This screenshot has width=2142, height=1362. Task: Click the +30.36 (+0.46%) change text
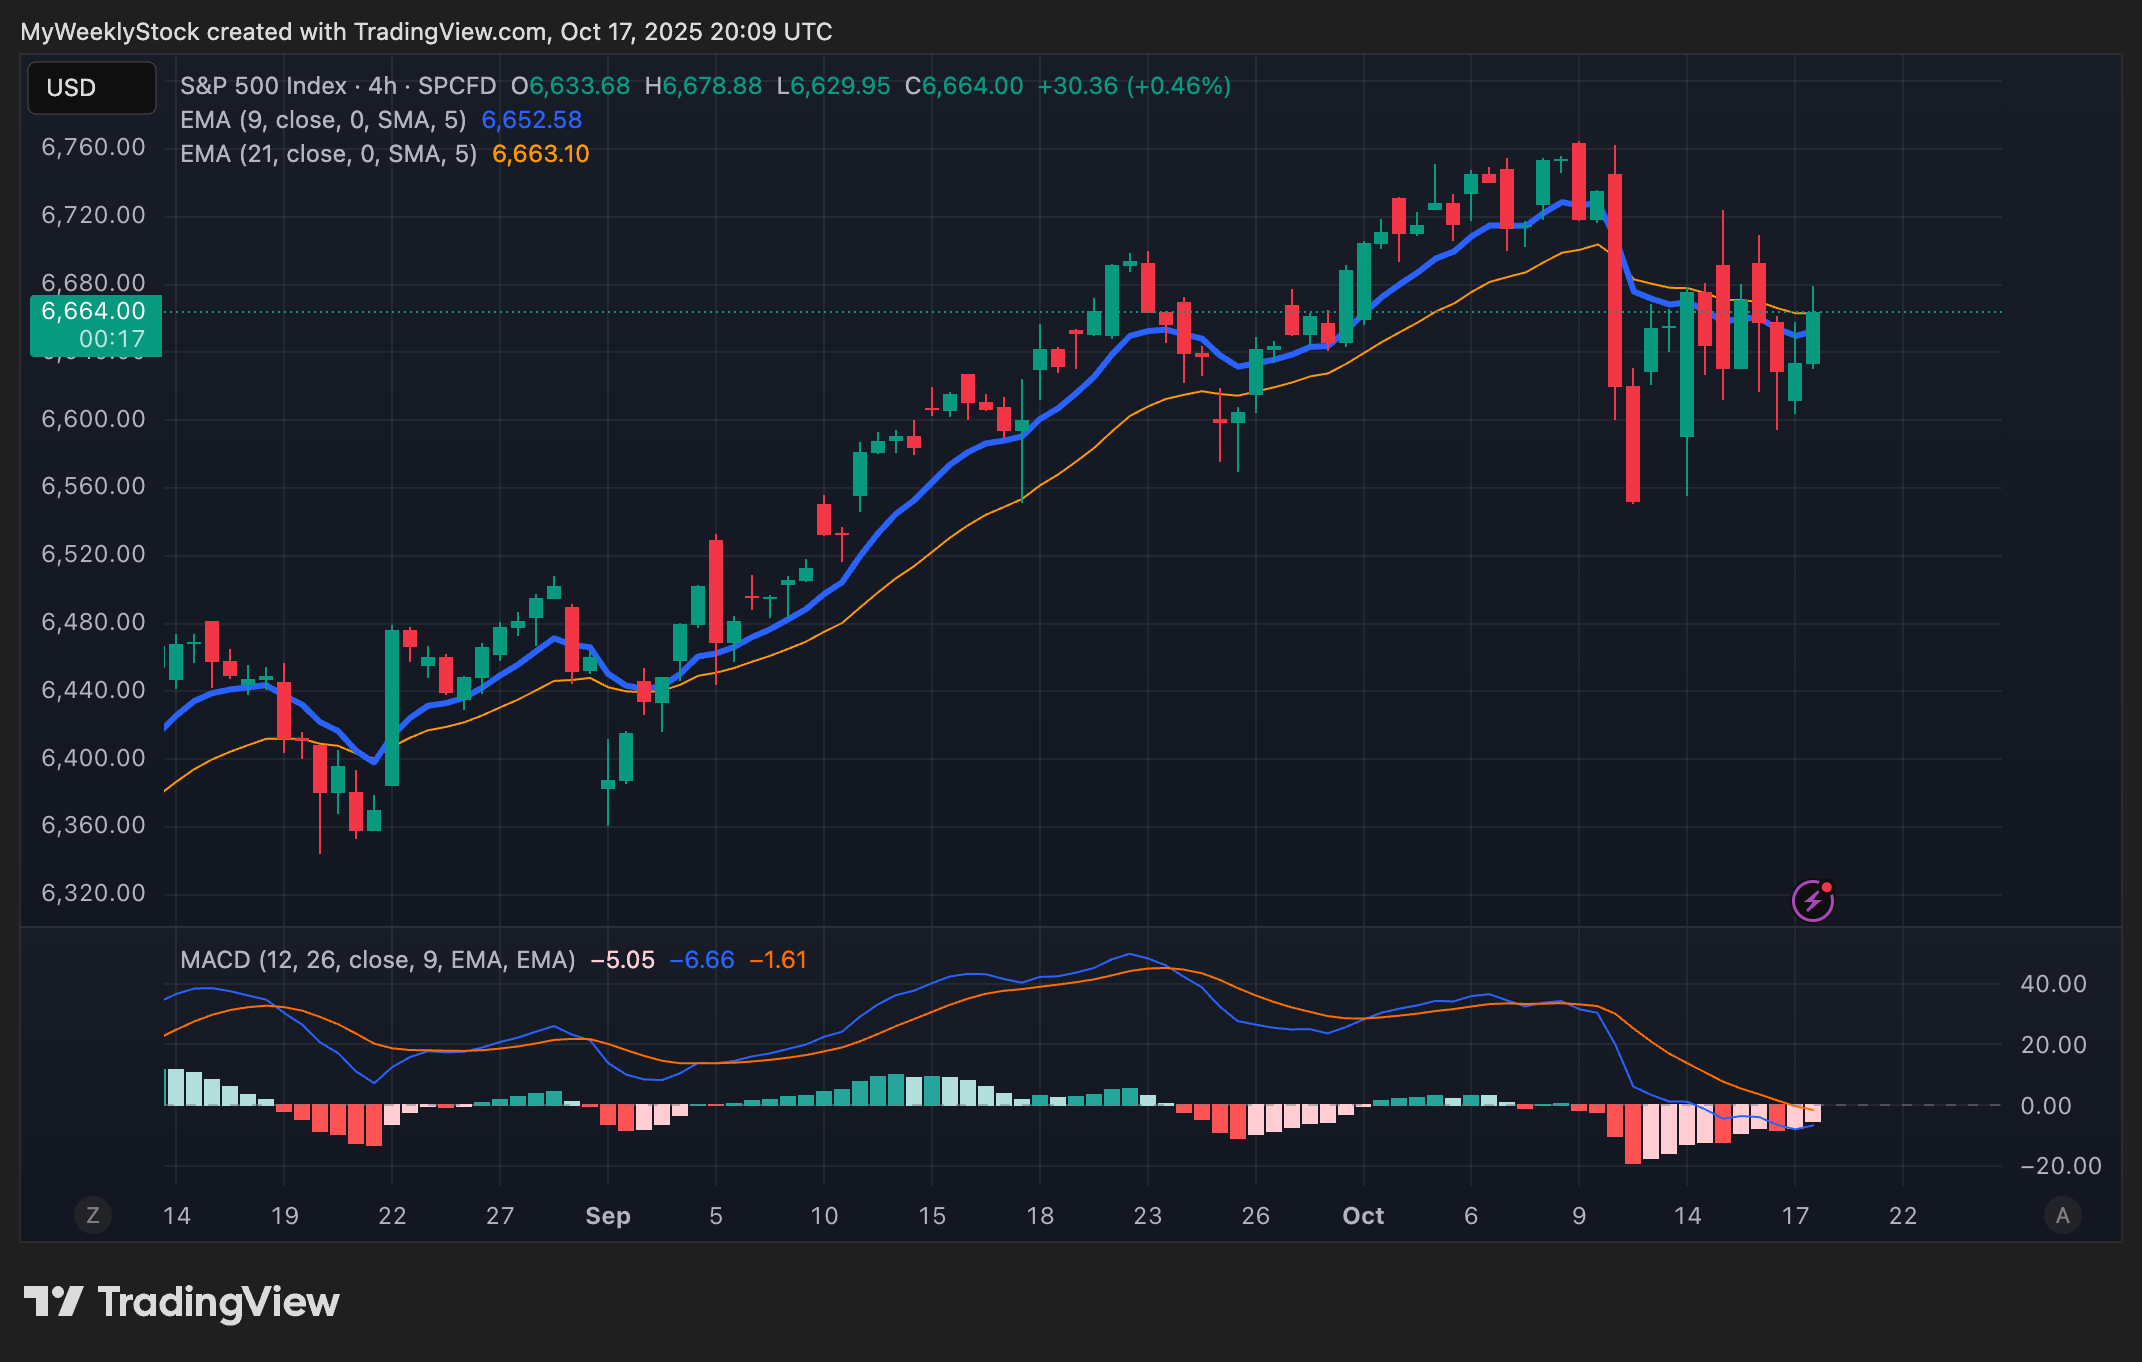coord(1133,86)
